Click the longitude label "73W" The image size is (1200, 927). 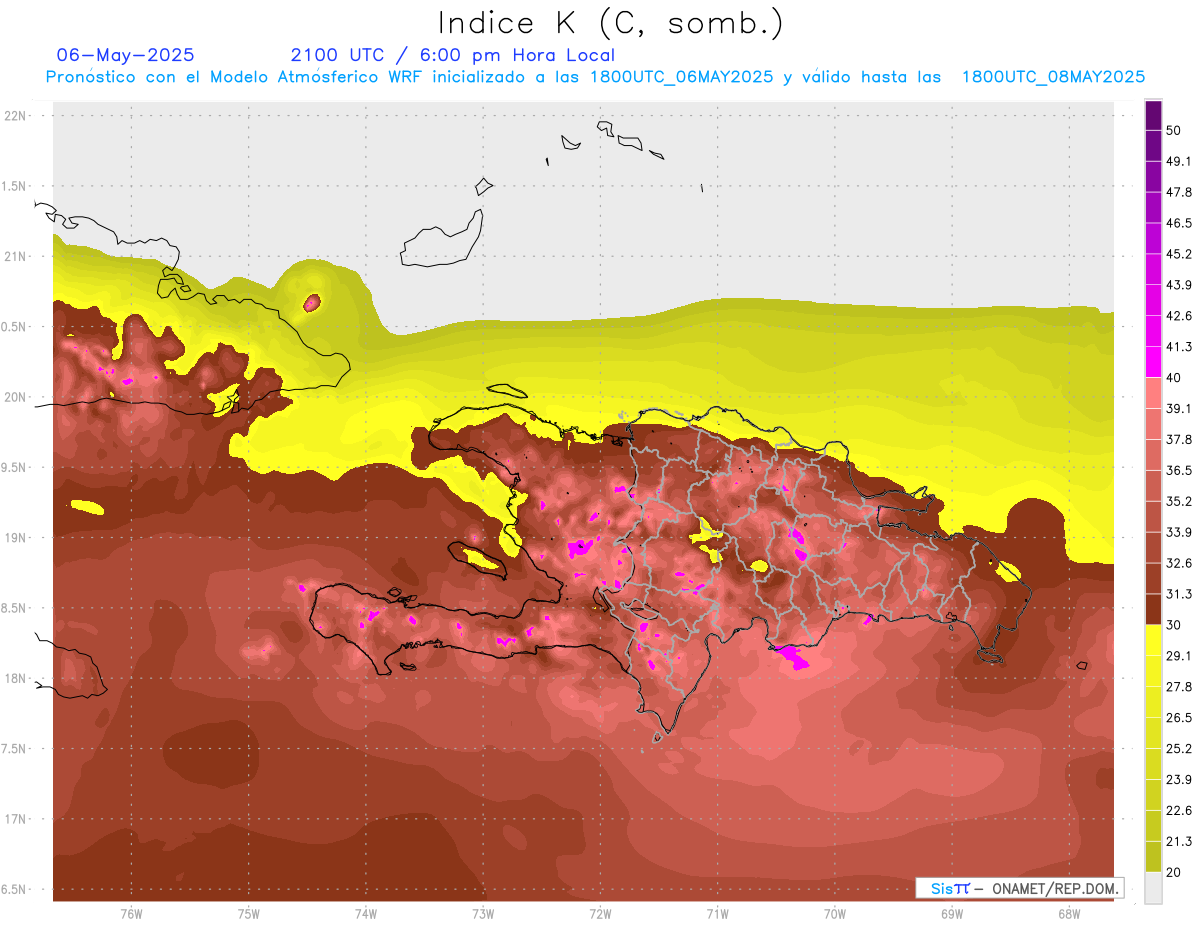(x=483, y=913)
